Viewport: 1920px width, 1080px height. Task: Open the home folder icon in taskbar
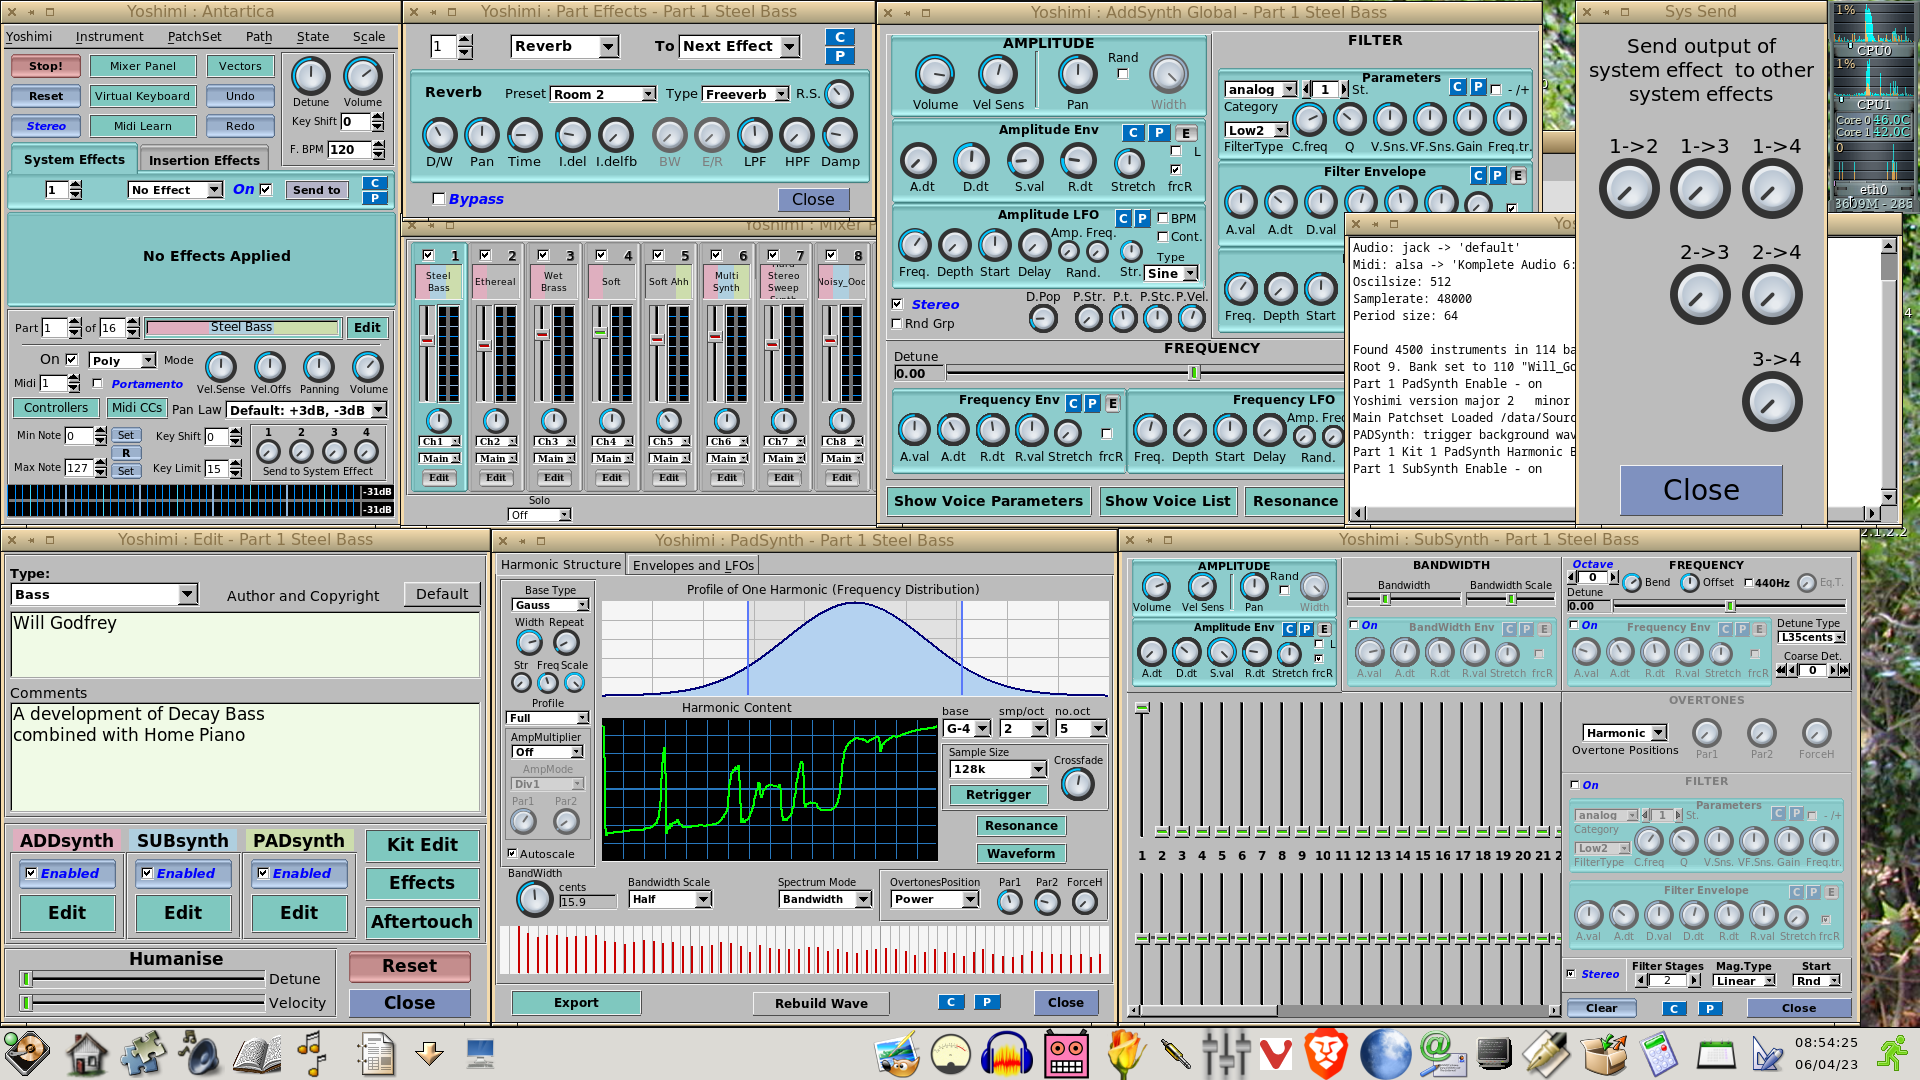tap(86, 1054)
